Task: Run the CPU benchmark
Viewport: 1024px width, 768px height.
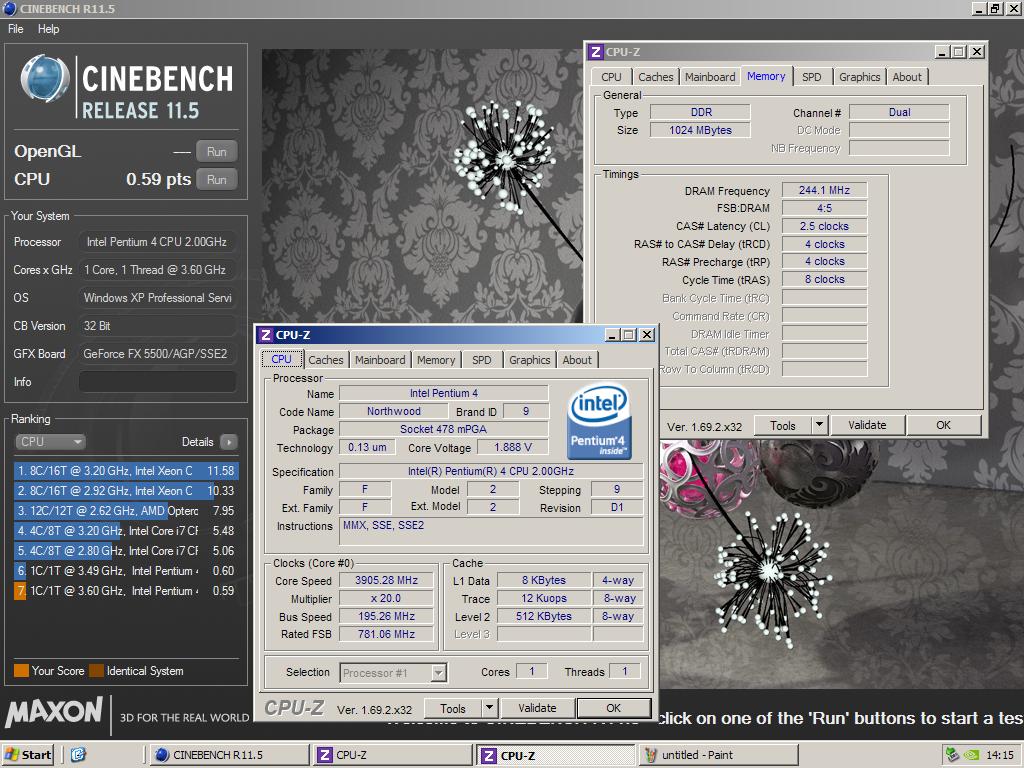Action: click(217, 180)
